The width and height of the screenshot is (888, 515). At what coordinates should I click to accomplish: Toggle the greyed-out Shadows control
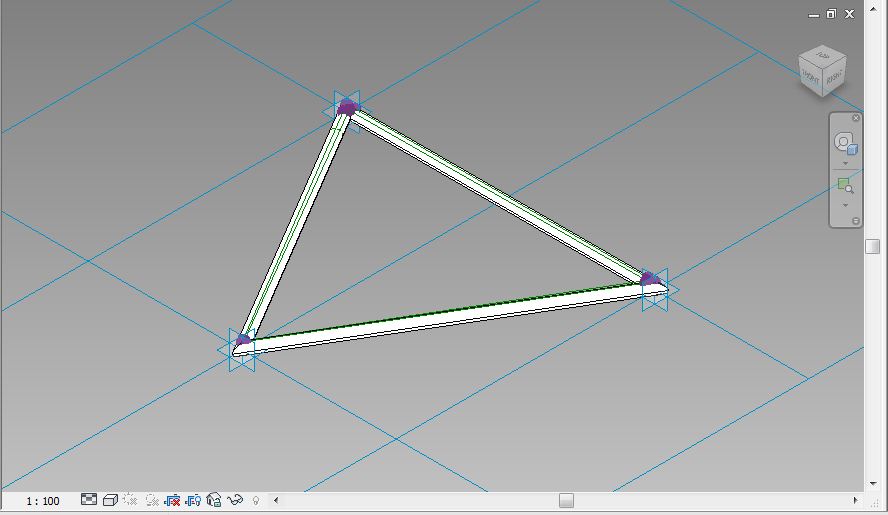point(151,500)
